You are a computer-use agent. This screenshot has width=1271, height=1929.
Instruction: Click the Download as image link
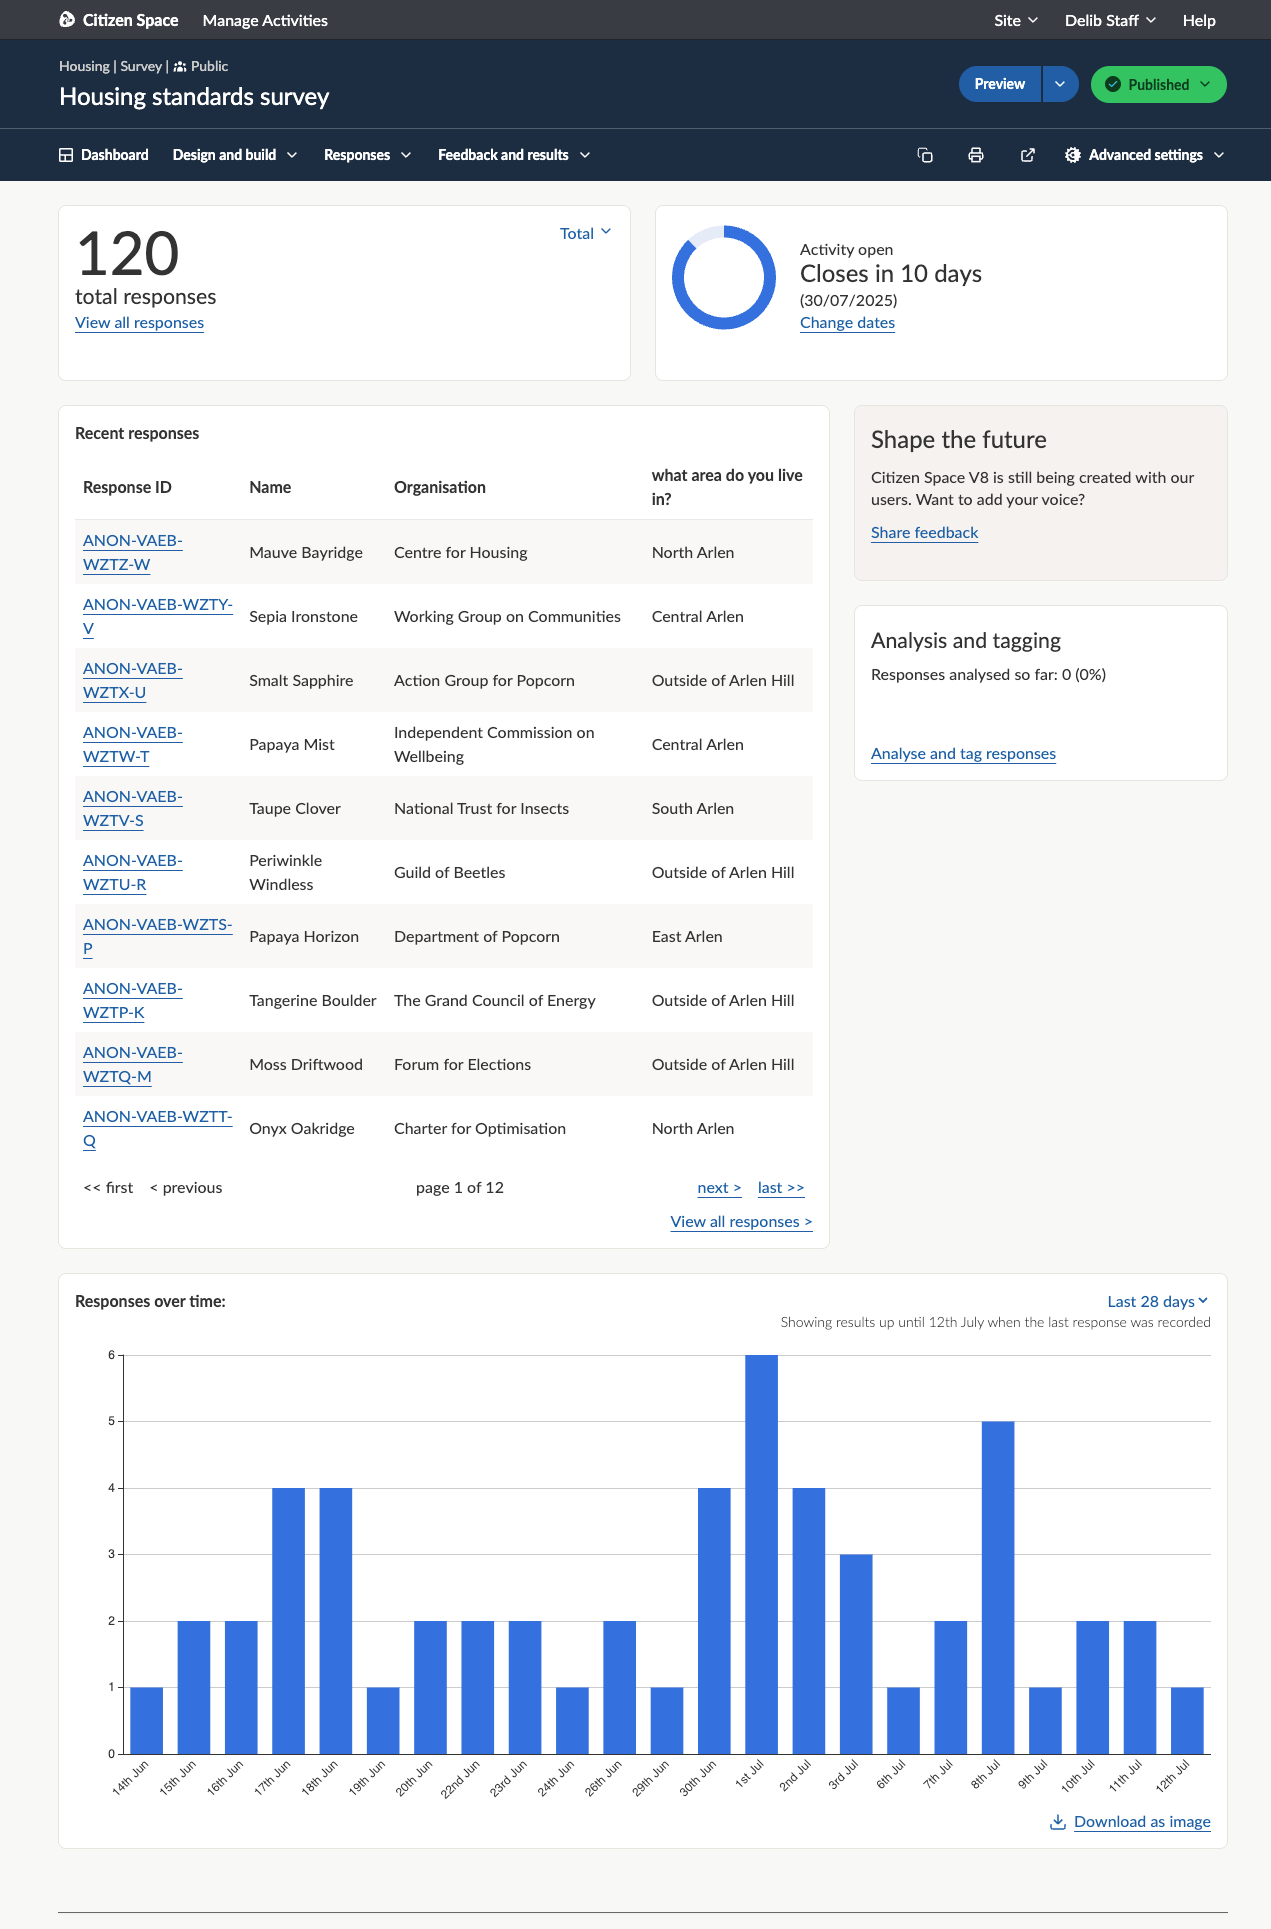point(1142,1822)
